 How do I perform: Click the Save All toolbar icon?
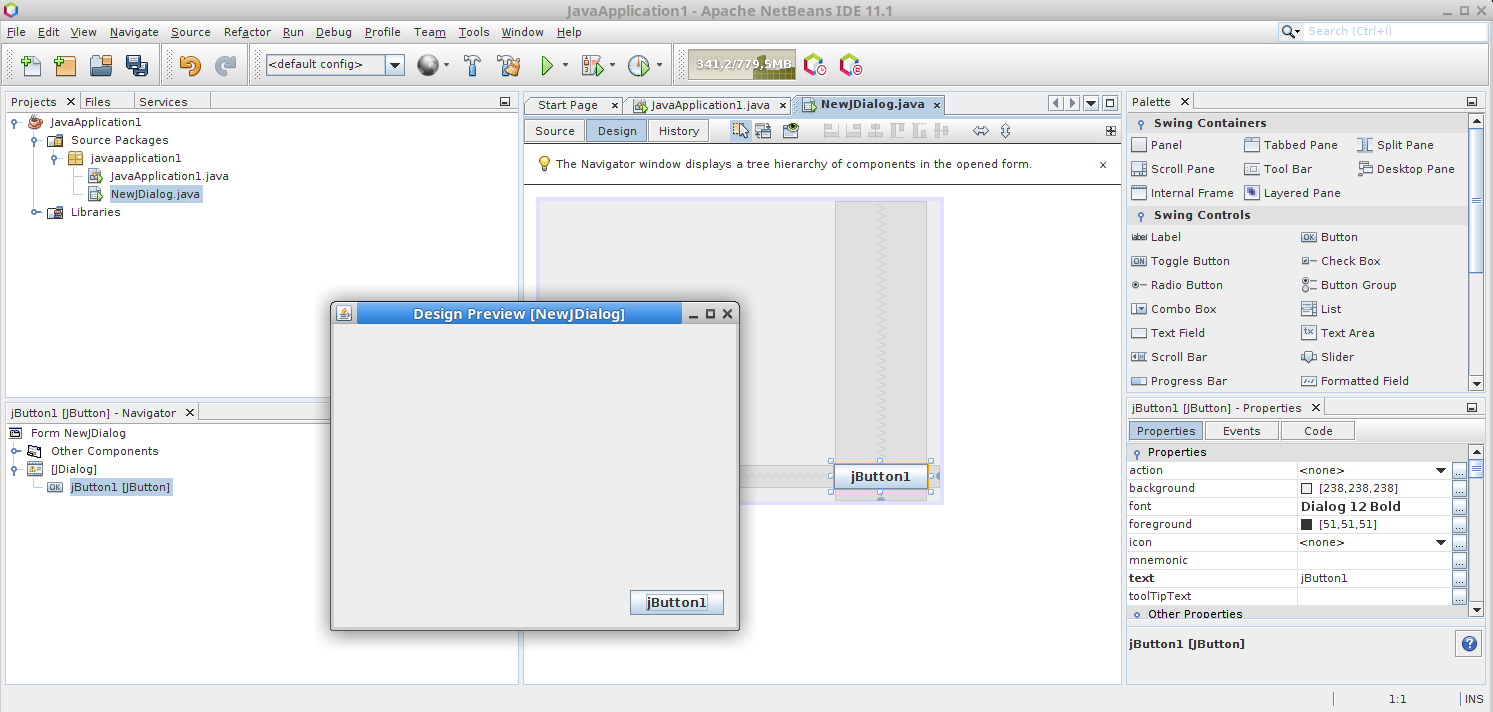point(137,66)
